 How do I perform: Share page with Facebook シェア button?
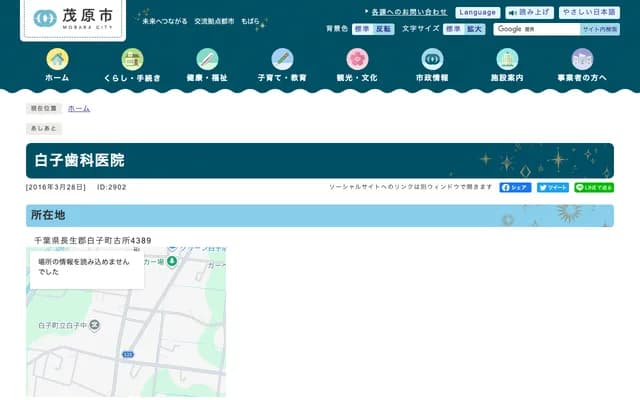tap(515, 187)
